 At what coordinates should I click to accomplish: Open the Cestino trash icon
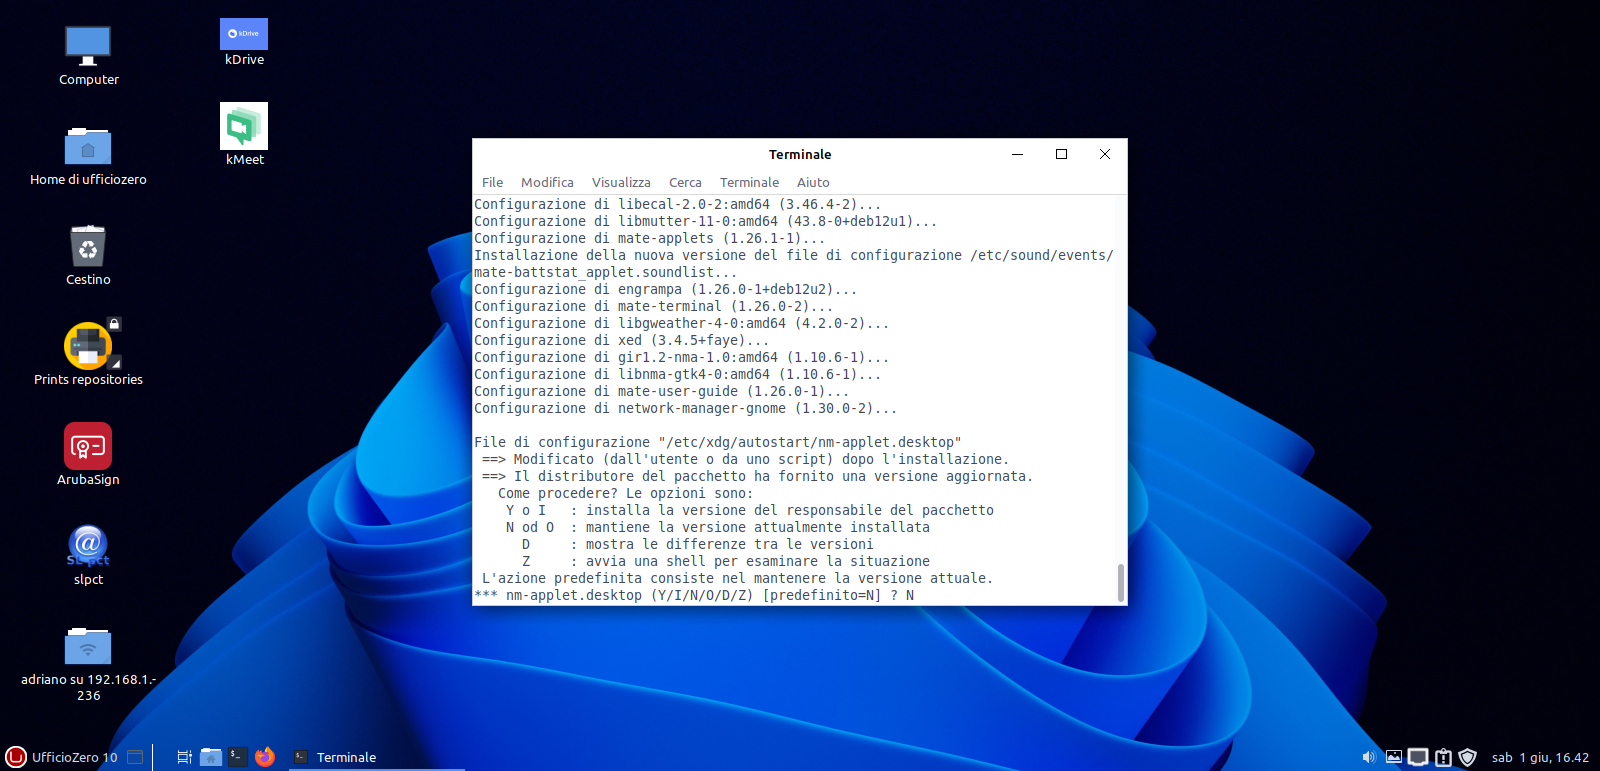(x=88, y=247)
